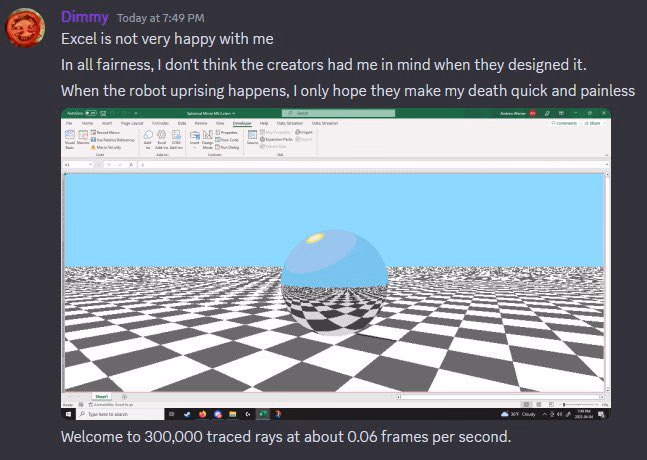Toggle Use Relative References

pyautogui.click(x=113, y=140)
